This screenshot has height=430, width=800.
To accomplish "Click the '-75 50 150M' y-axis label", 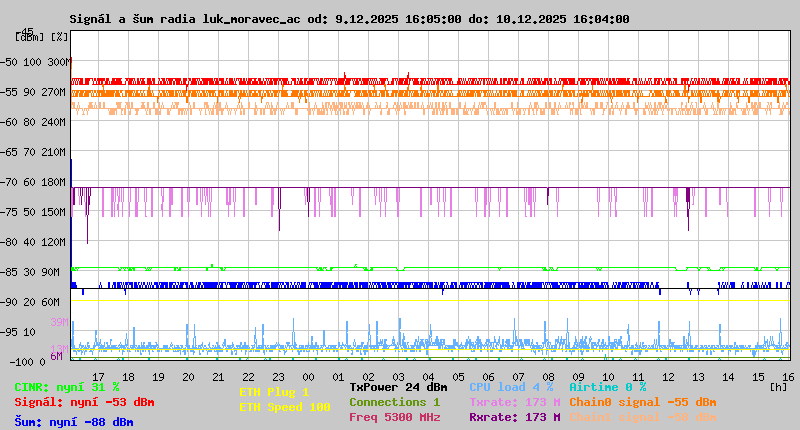I will pyautogui.click(x=33, y=212).
